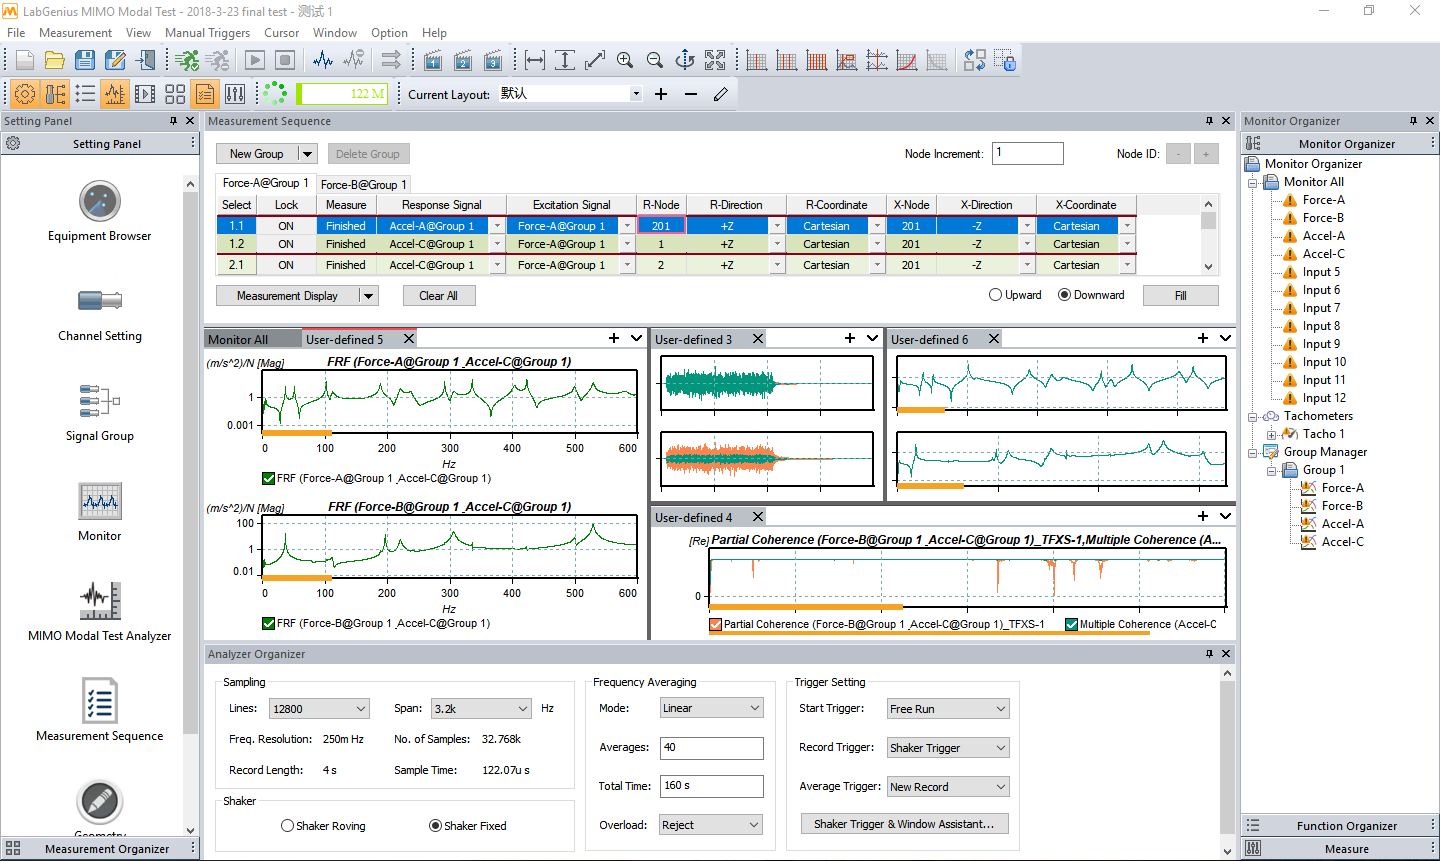The height and width of the screenshot is (861, 1440).
Task: Select the Downward radio button
Action: (1064, 295)
